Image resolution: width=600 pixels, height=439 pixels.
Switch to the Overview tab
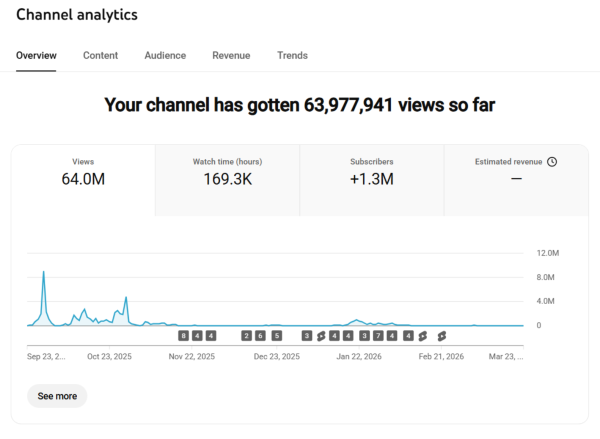point(36,56)
